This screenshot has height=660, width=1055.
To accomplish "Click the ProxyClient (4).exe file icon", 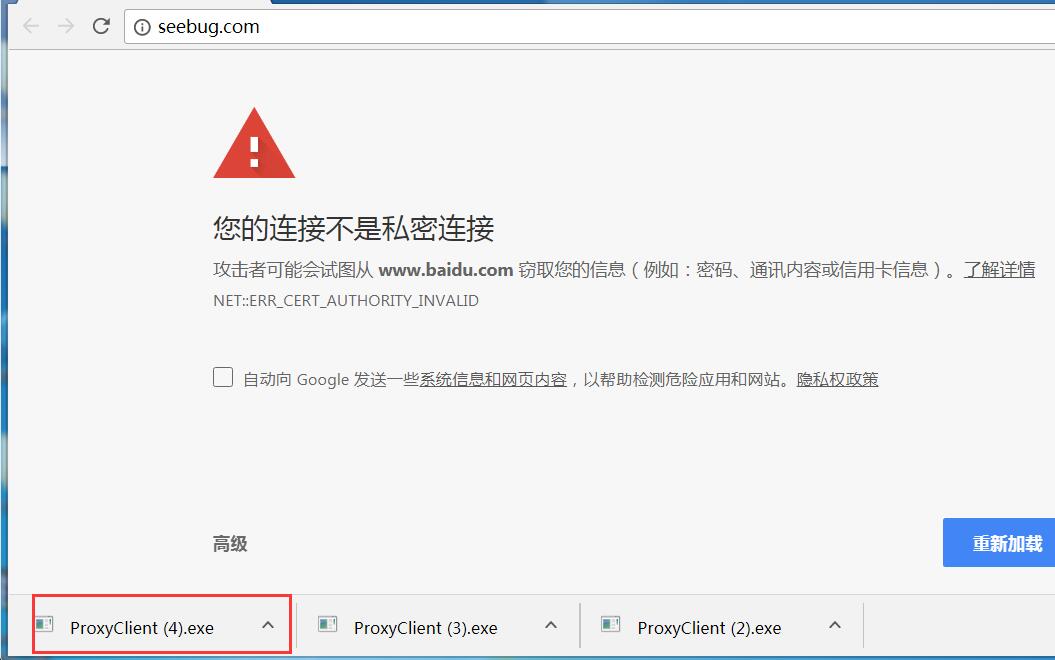I will (x=44, y=625).
